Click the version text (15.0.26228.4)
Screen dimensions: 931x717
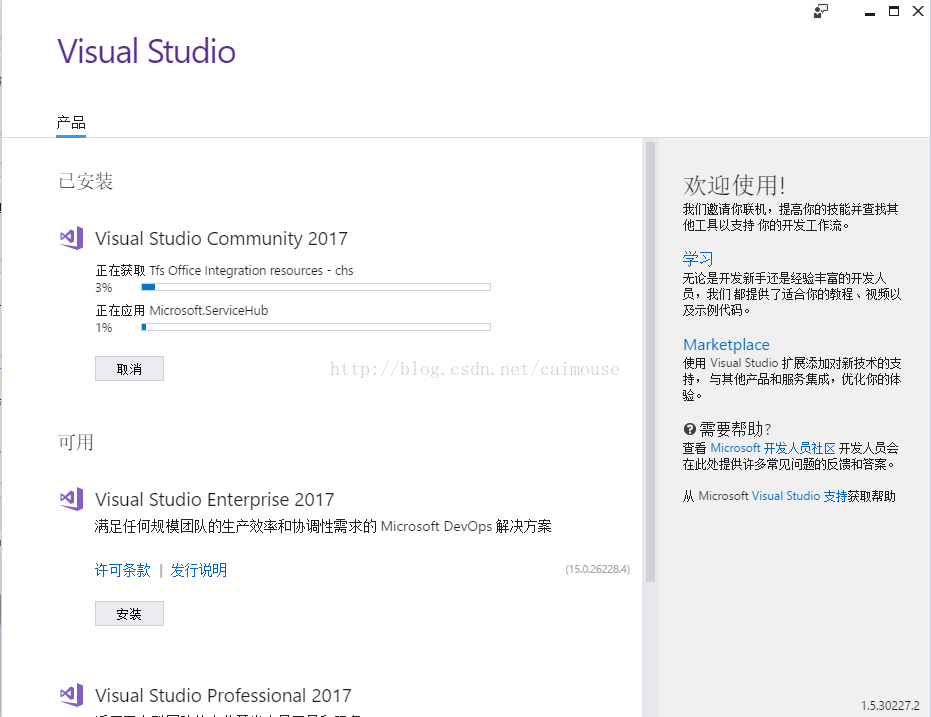(597, 569)
